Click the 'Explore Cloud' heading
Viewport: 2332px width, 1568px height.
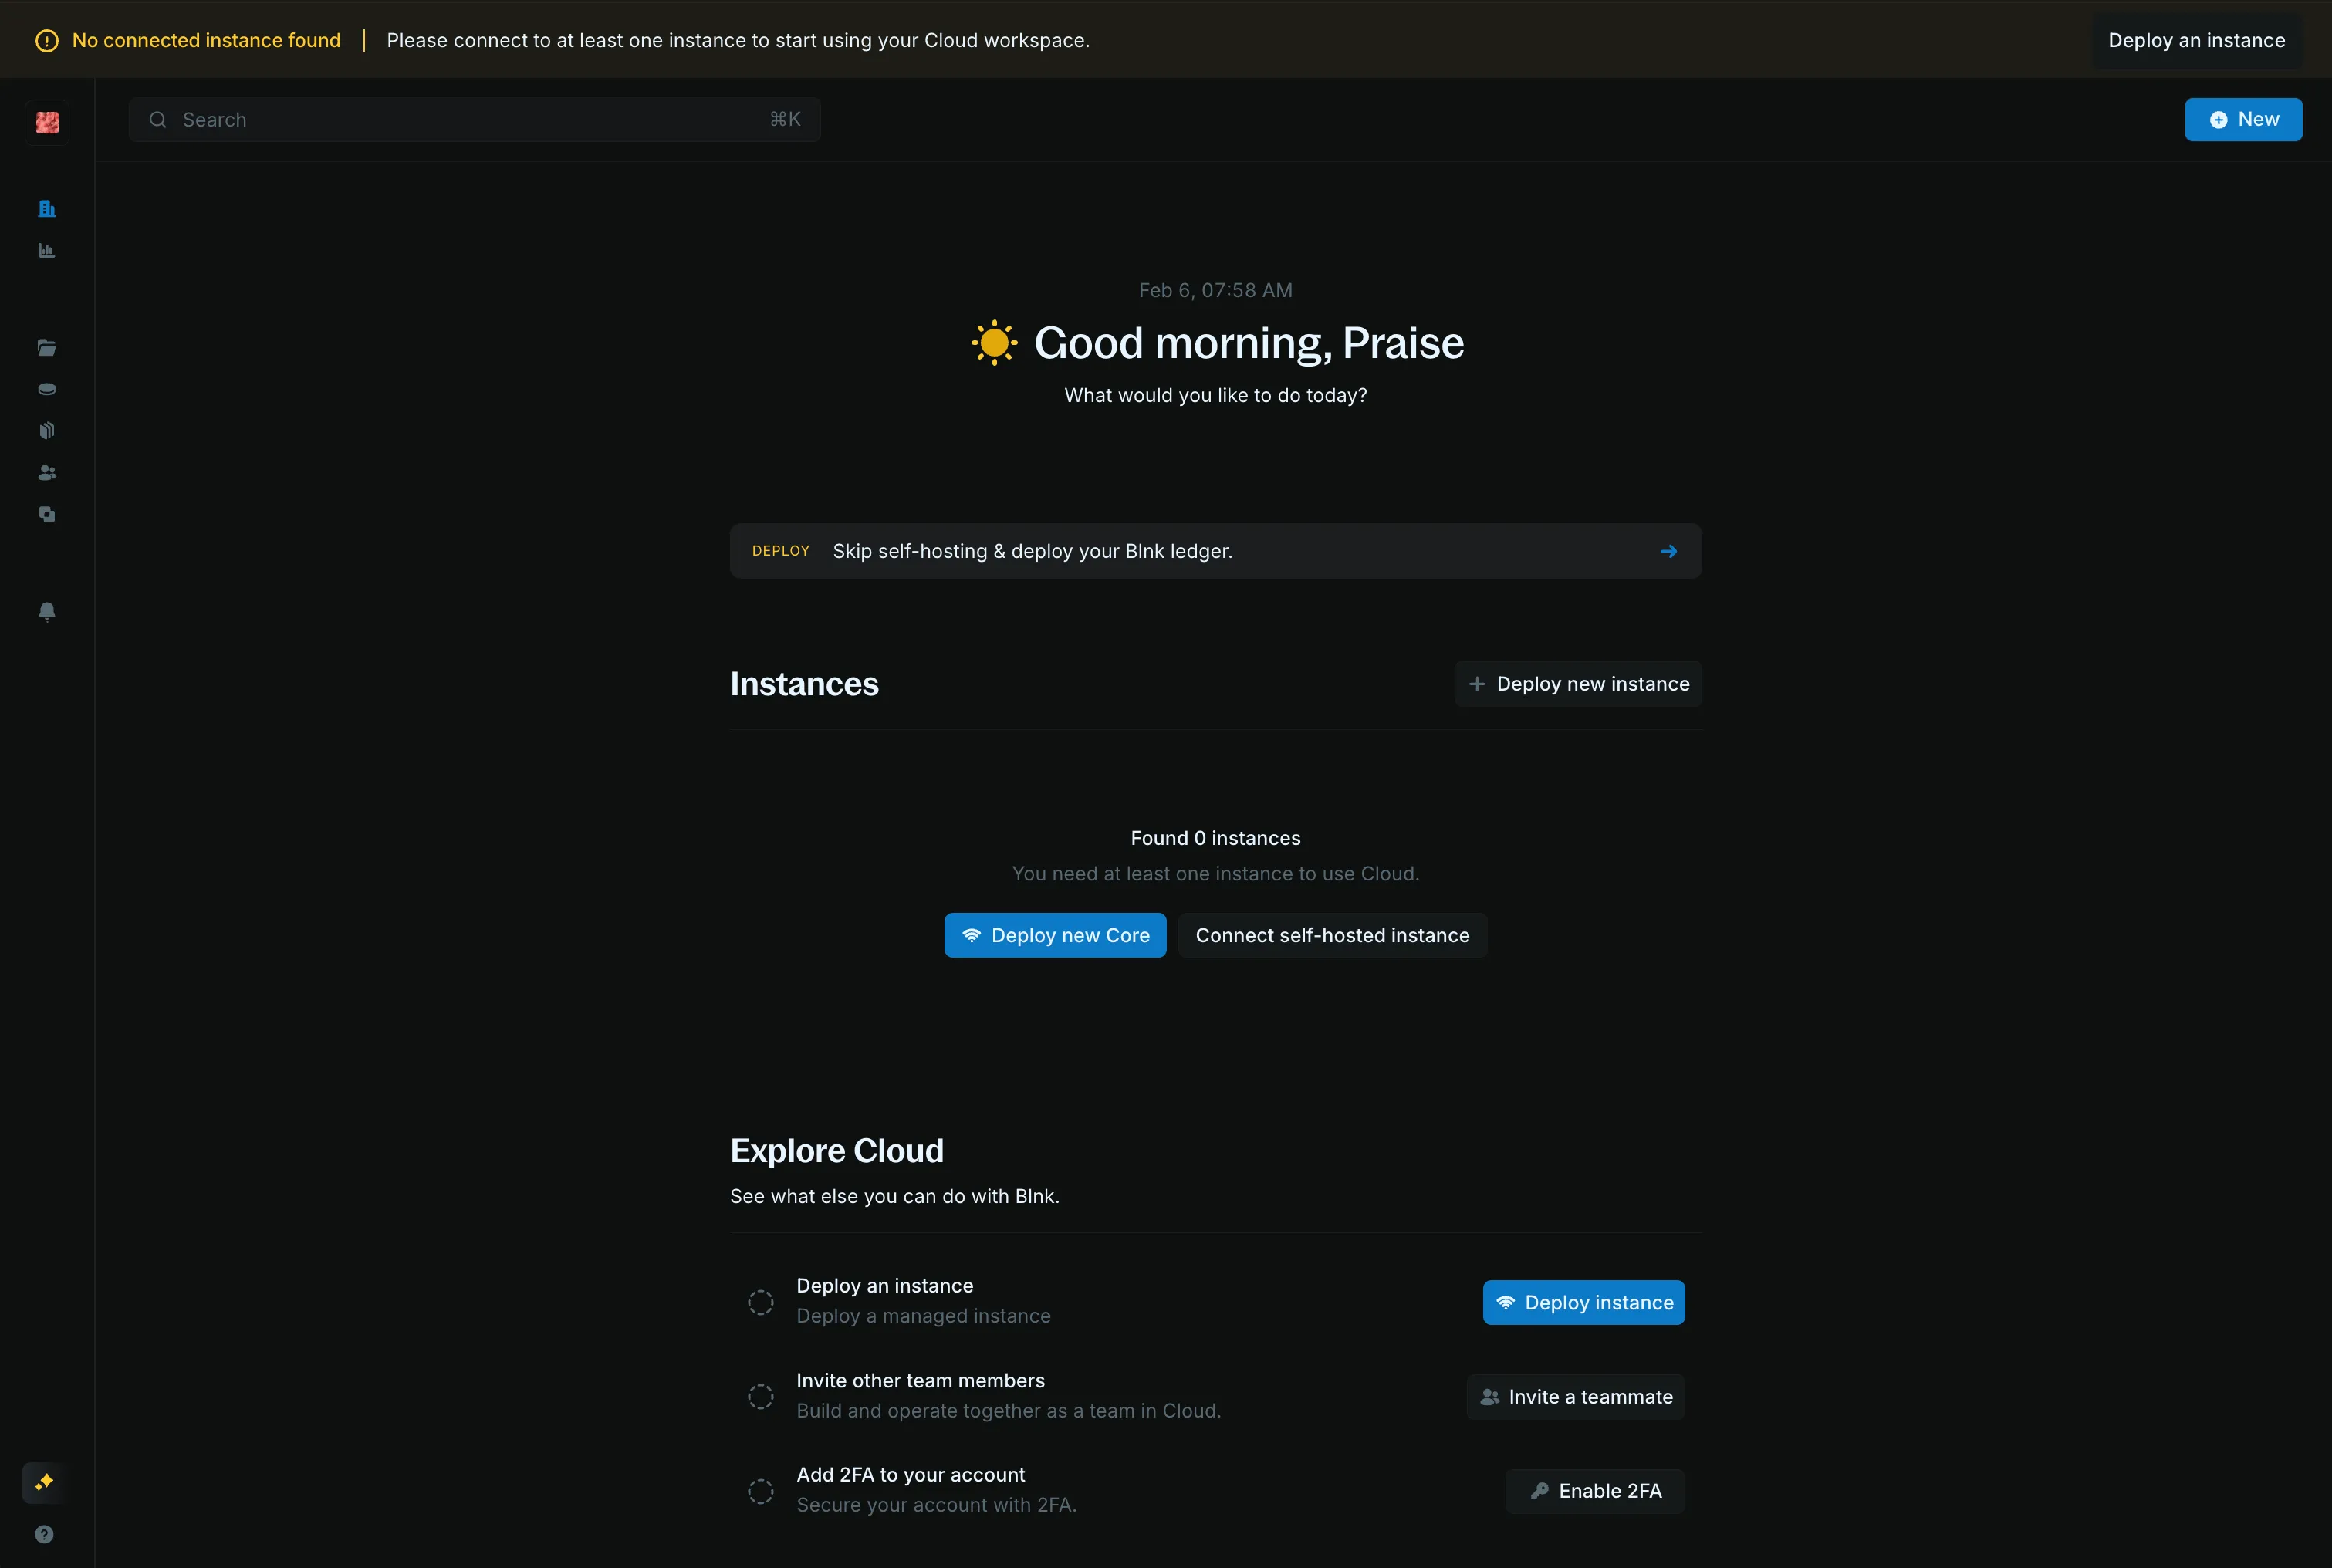pos(836,1150)
